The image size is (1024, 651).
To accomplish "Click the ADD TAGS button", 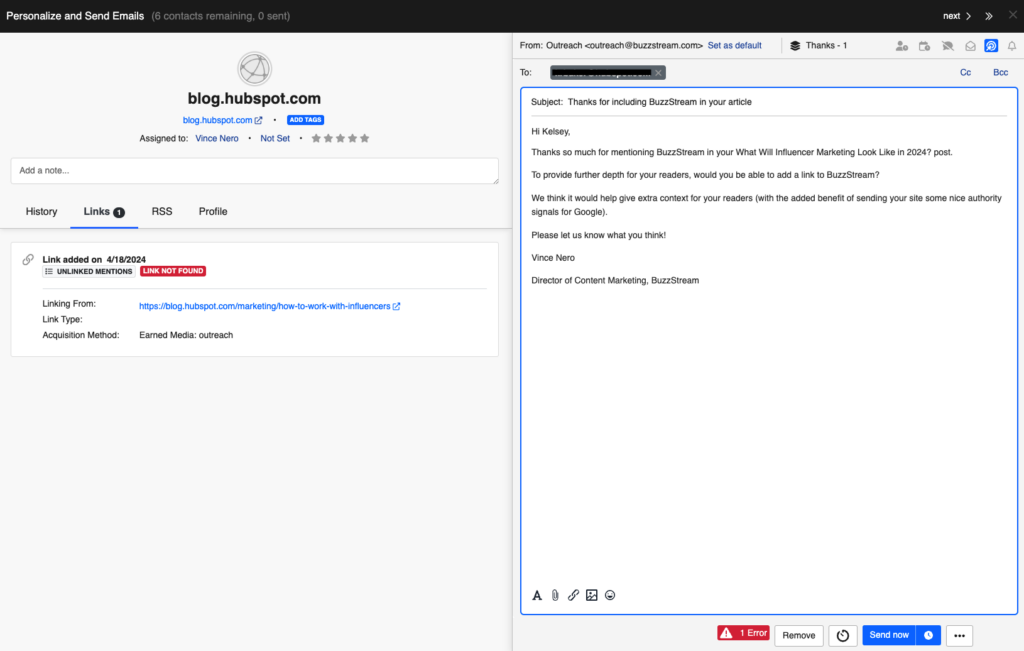I will click(305, 119).
